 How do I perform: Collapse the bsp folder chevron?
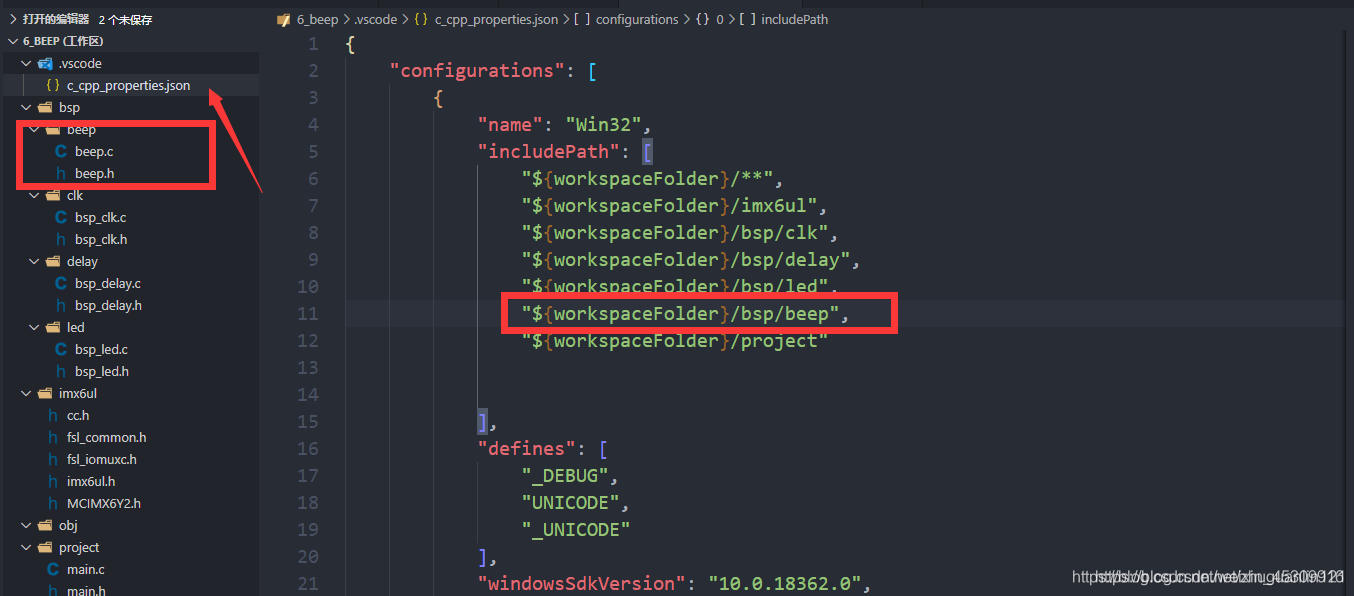(x=26, y=107)
